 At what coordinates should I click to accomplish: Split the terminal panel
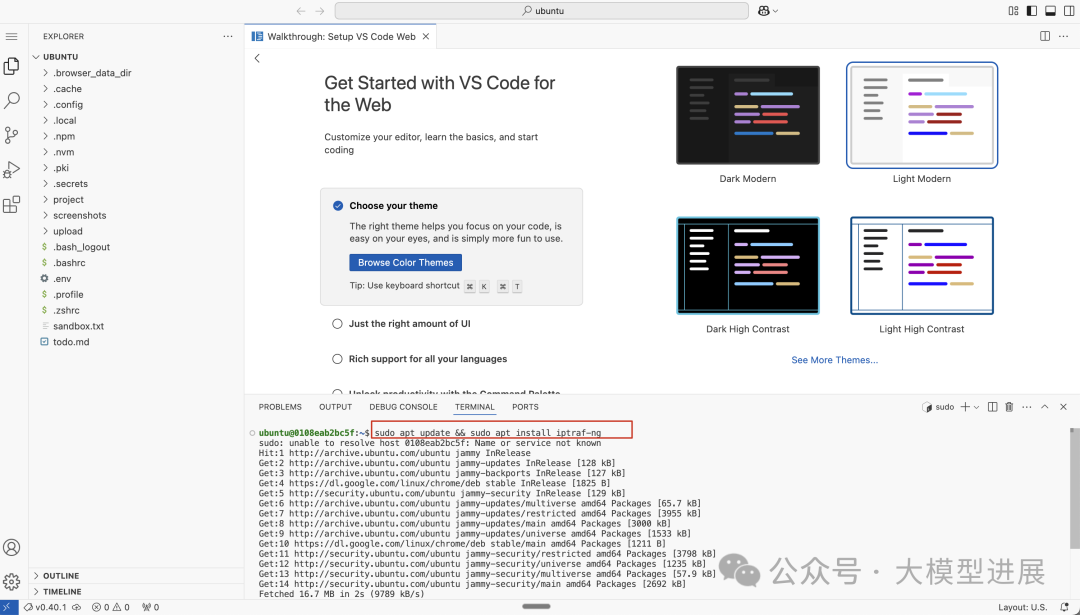(x=993, y=407)
